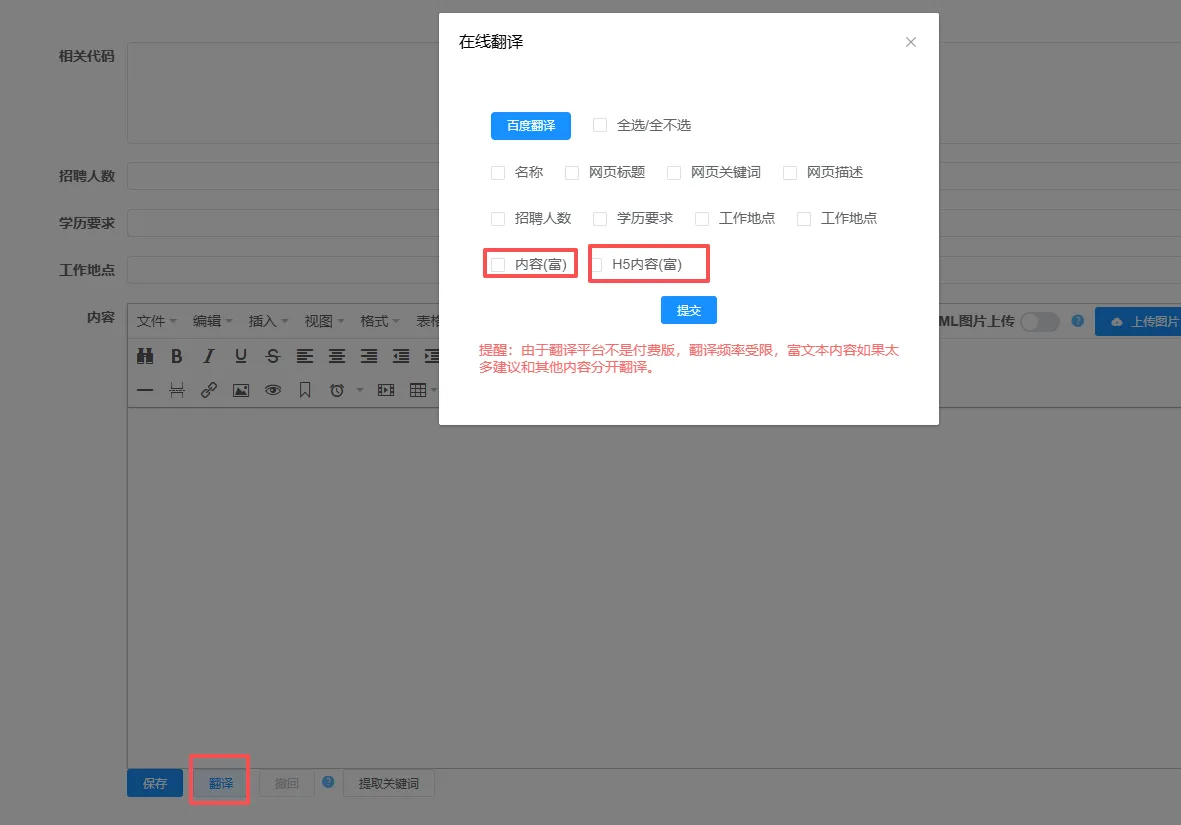This screenshot has width=1181, height=825.
Task: Open the 编辑 menu in the editor
Action: click(x=212, y=321)
